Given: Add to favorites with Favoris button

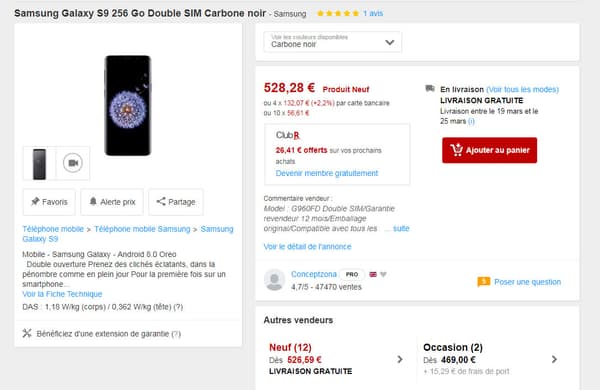Looking at the screenshot, I should [49, 202].
